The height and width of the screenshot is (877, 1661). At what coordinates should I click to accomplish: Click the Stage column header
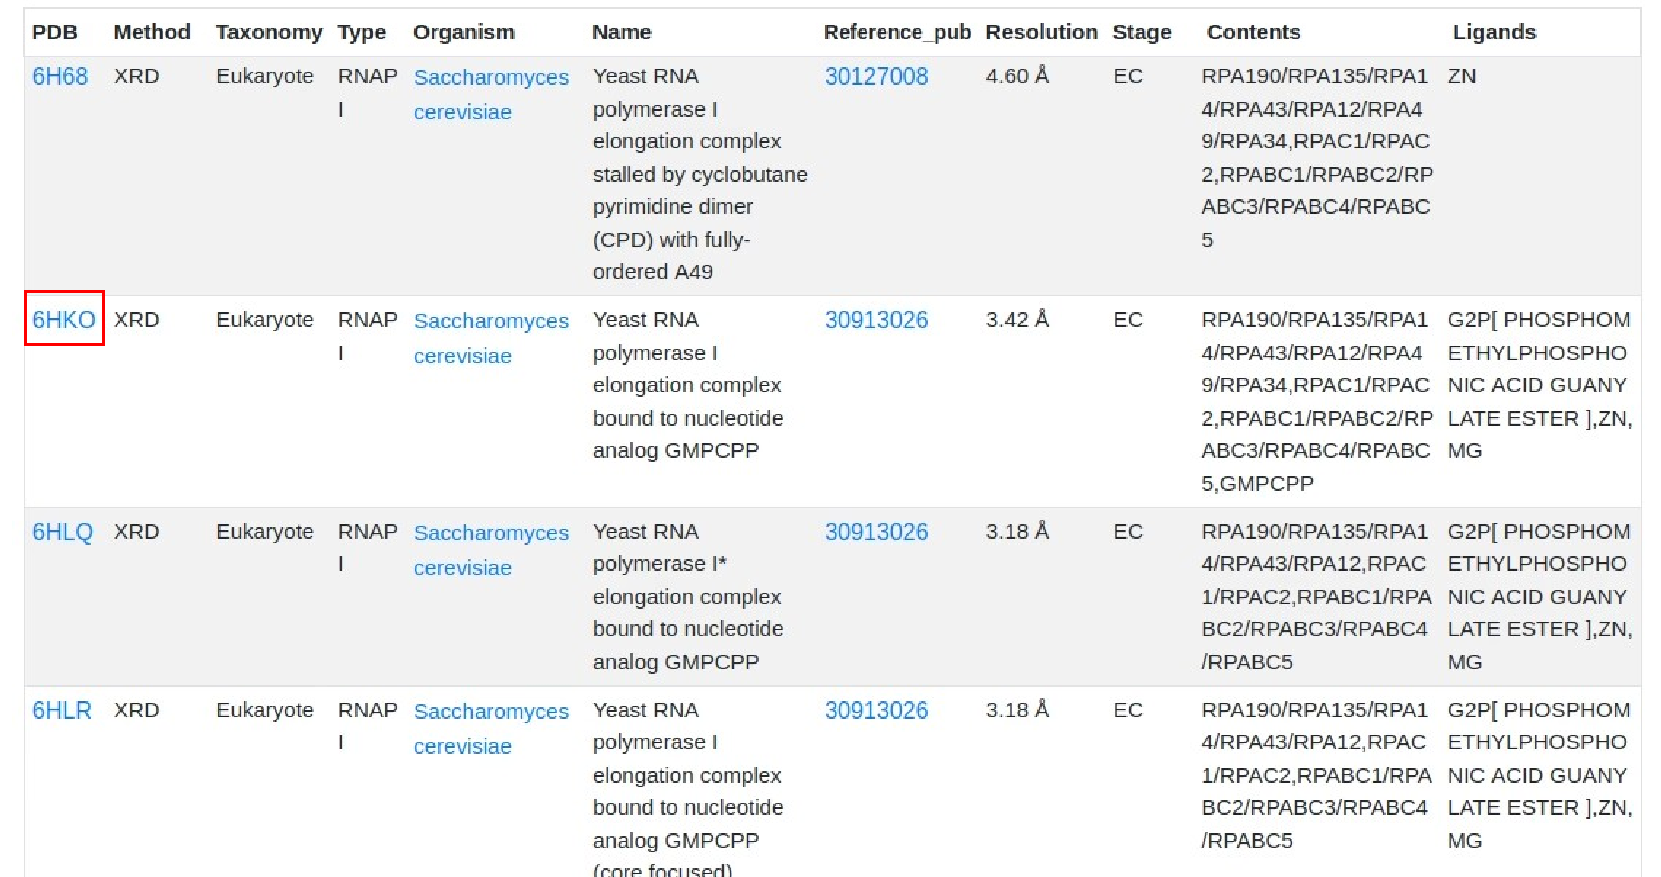[x=1142, y=32]
